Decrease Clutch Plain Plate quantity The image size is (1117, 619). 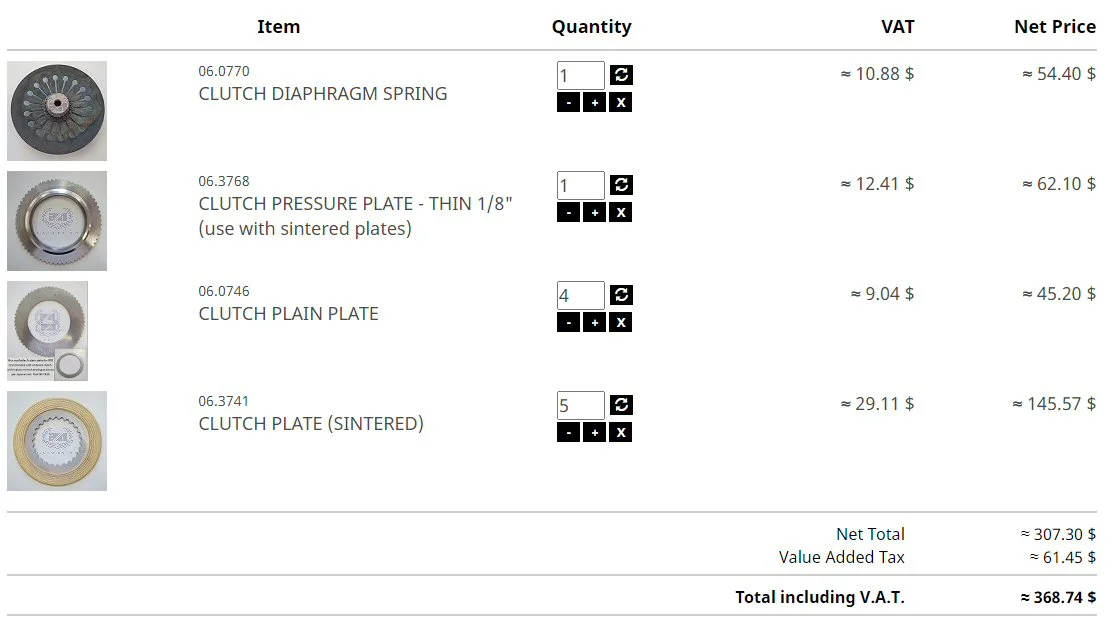pyautogui.click(x=568, y=322)
